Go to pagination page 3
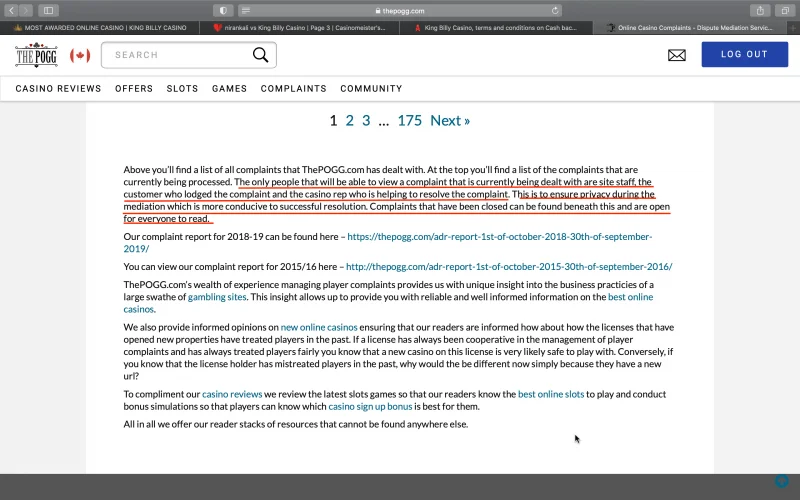Viewport: 800px width, 500px height. coord(366,120)
